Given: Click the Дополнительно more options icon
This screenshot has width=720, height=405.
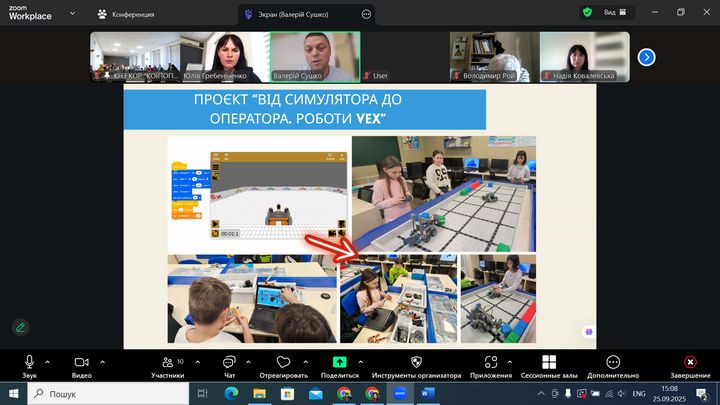Looking at the screenshot, I should tap(613, 362).
